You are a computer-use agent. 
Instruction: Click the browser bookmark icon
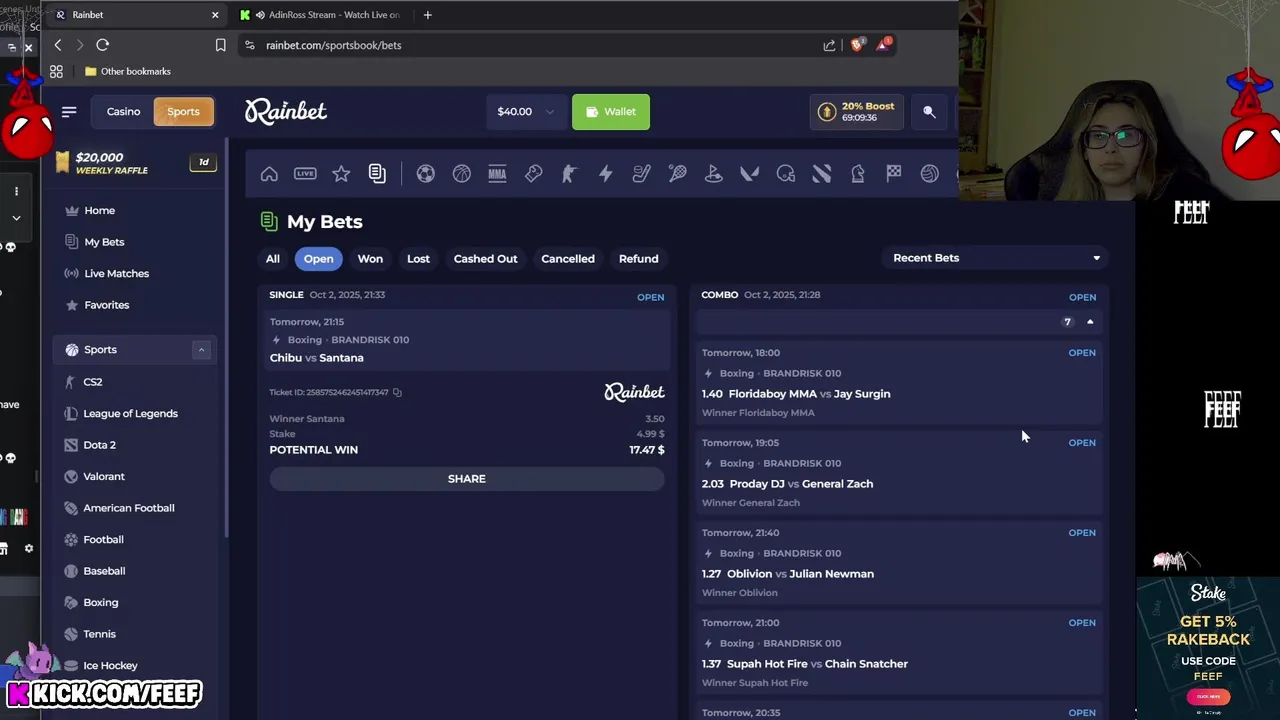(x=220, y=45)
